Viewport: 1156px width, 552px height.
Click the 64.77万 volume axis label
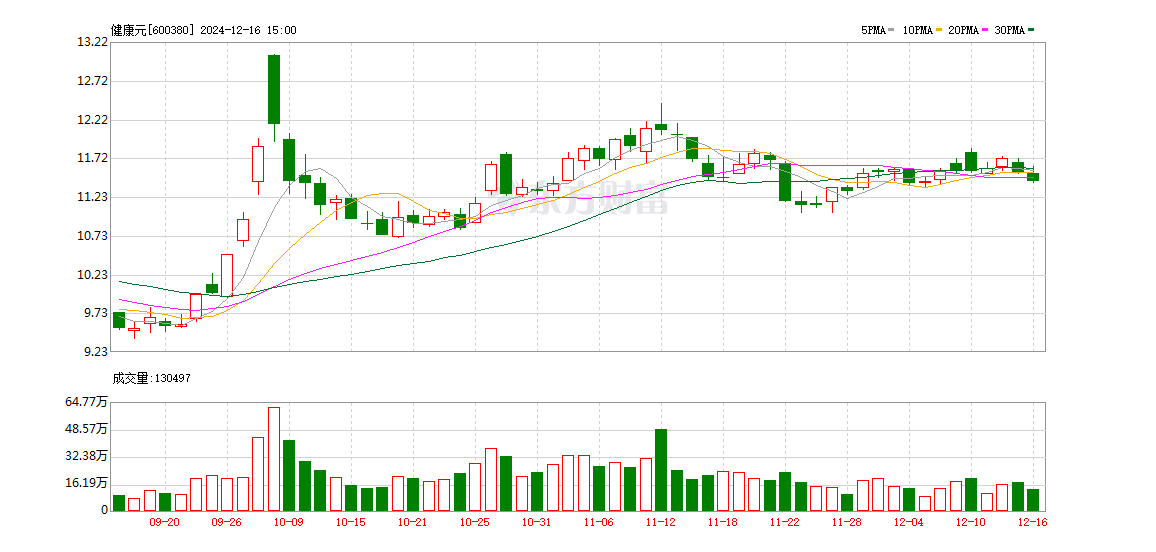pos(86,402)
